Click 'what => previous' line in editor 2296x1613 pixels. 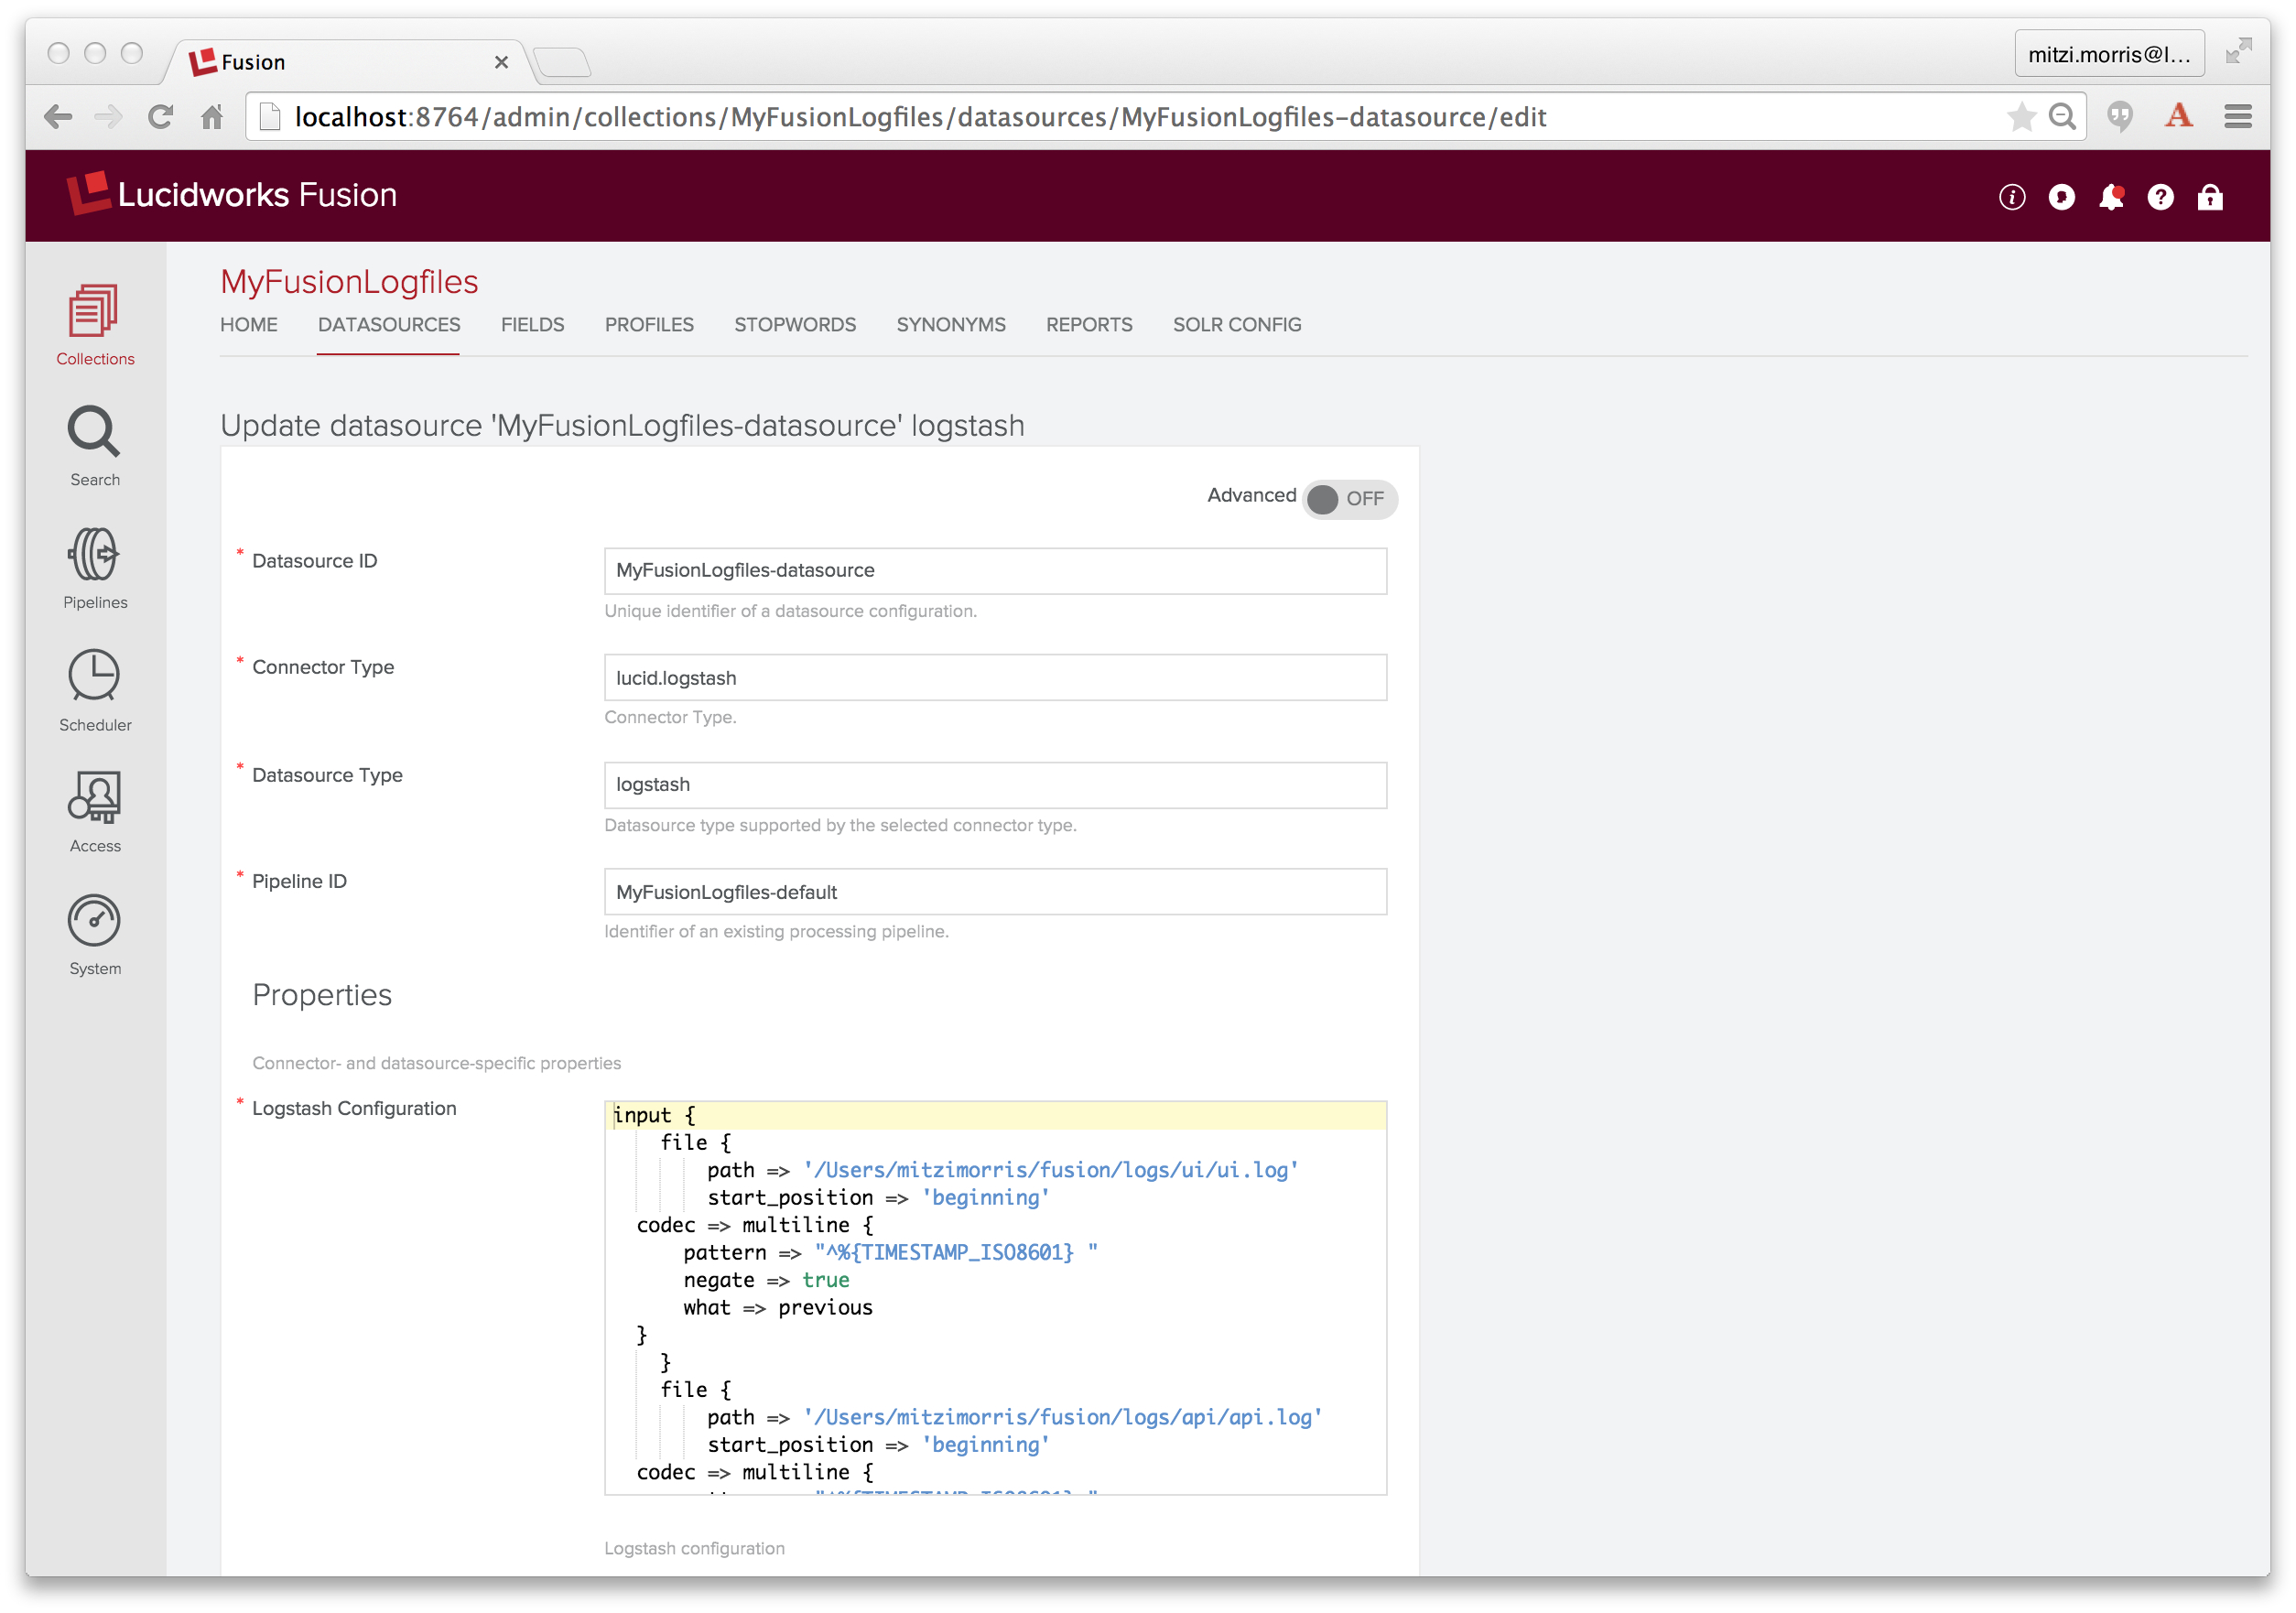(x=777, y=1307)
